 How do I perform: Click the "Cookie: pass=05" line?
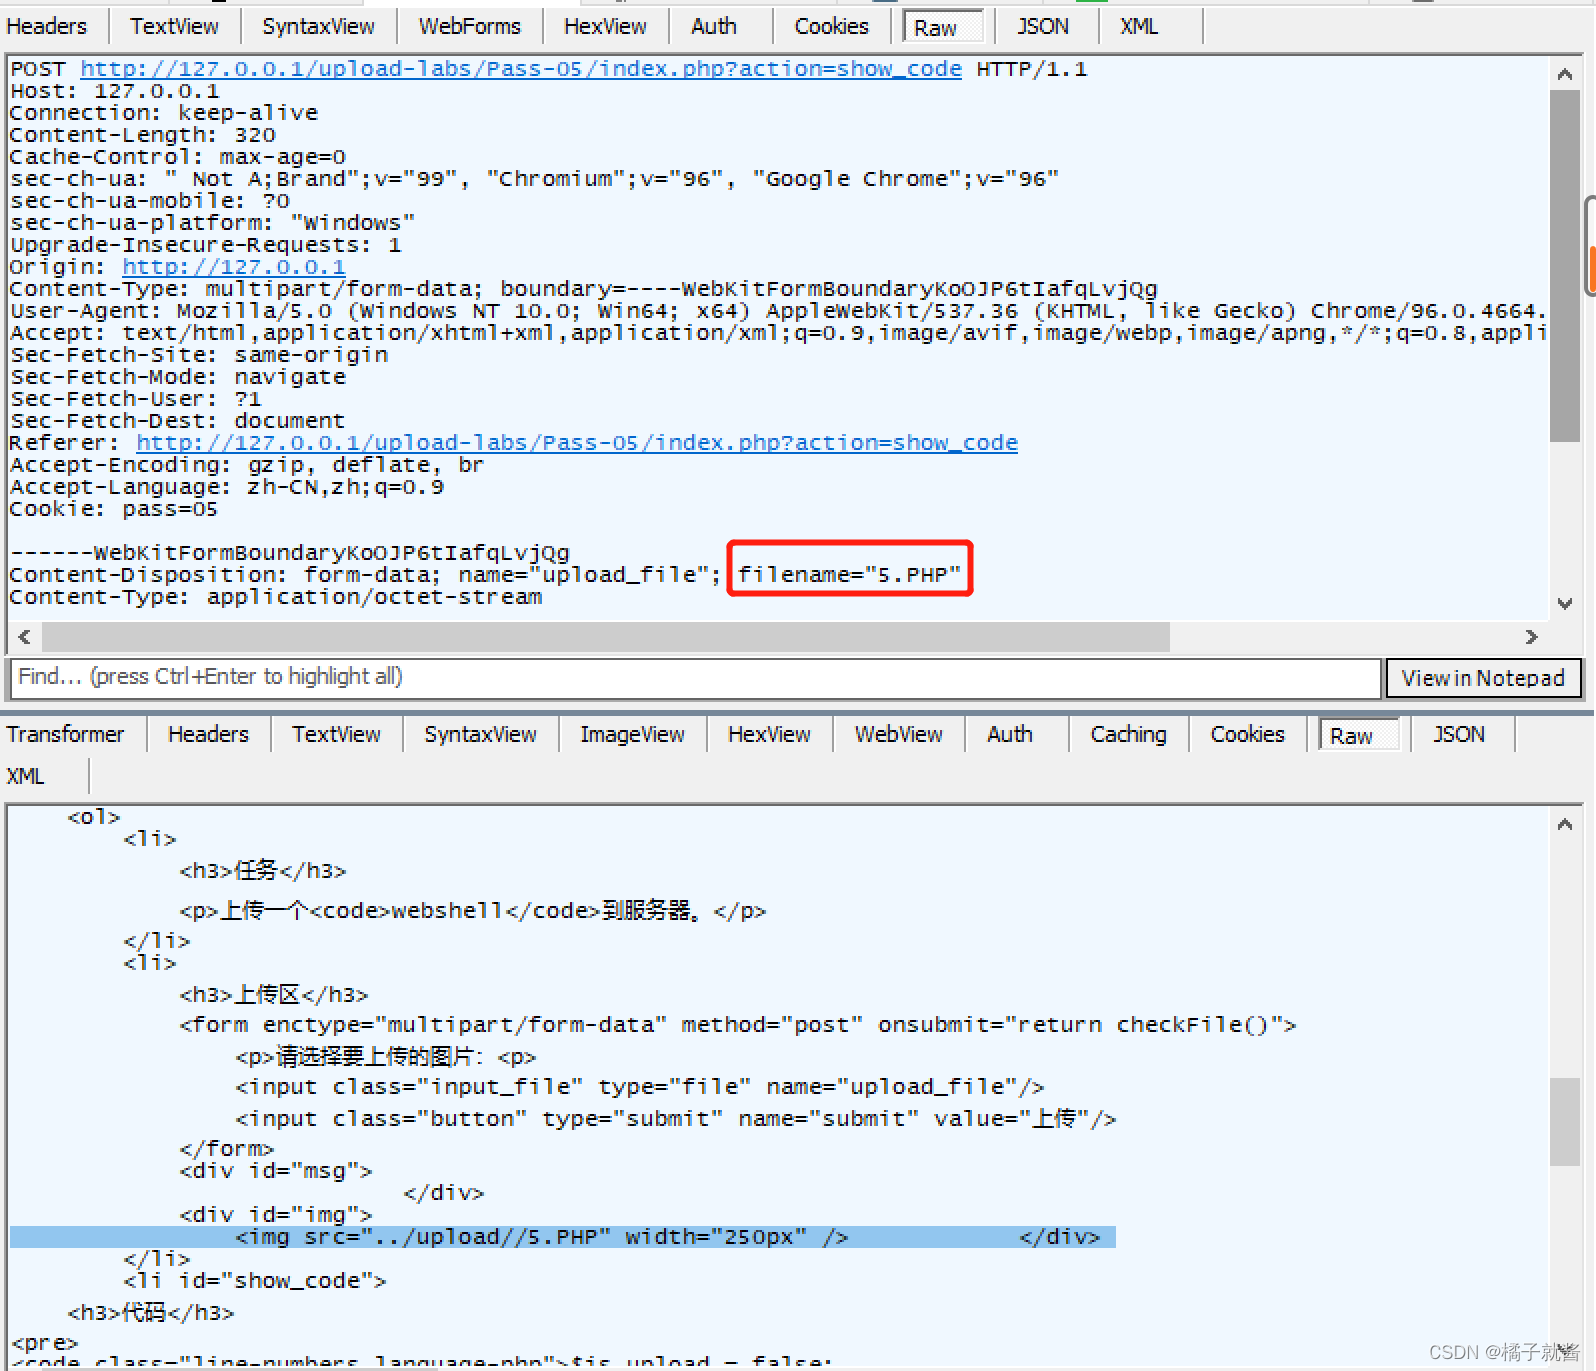[x=113, y=509]
